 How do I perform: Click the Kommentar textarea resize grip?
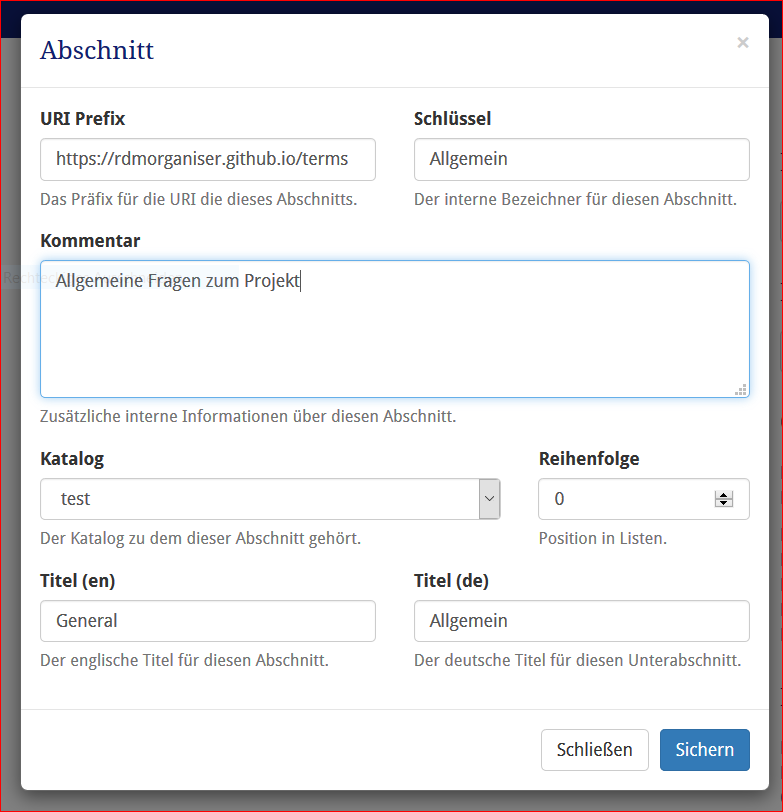741,390
